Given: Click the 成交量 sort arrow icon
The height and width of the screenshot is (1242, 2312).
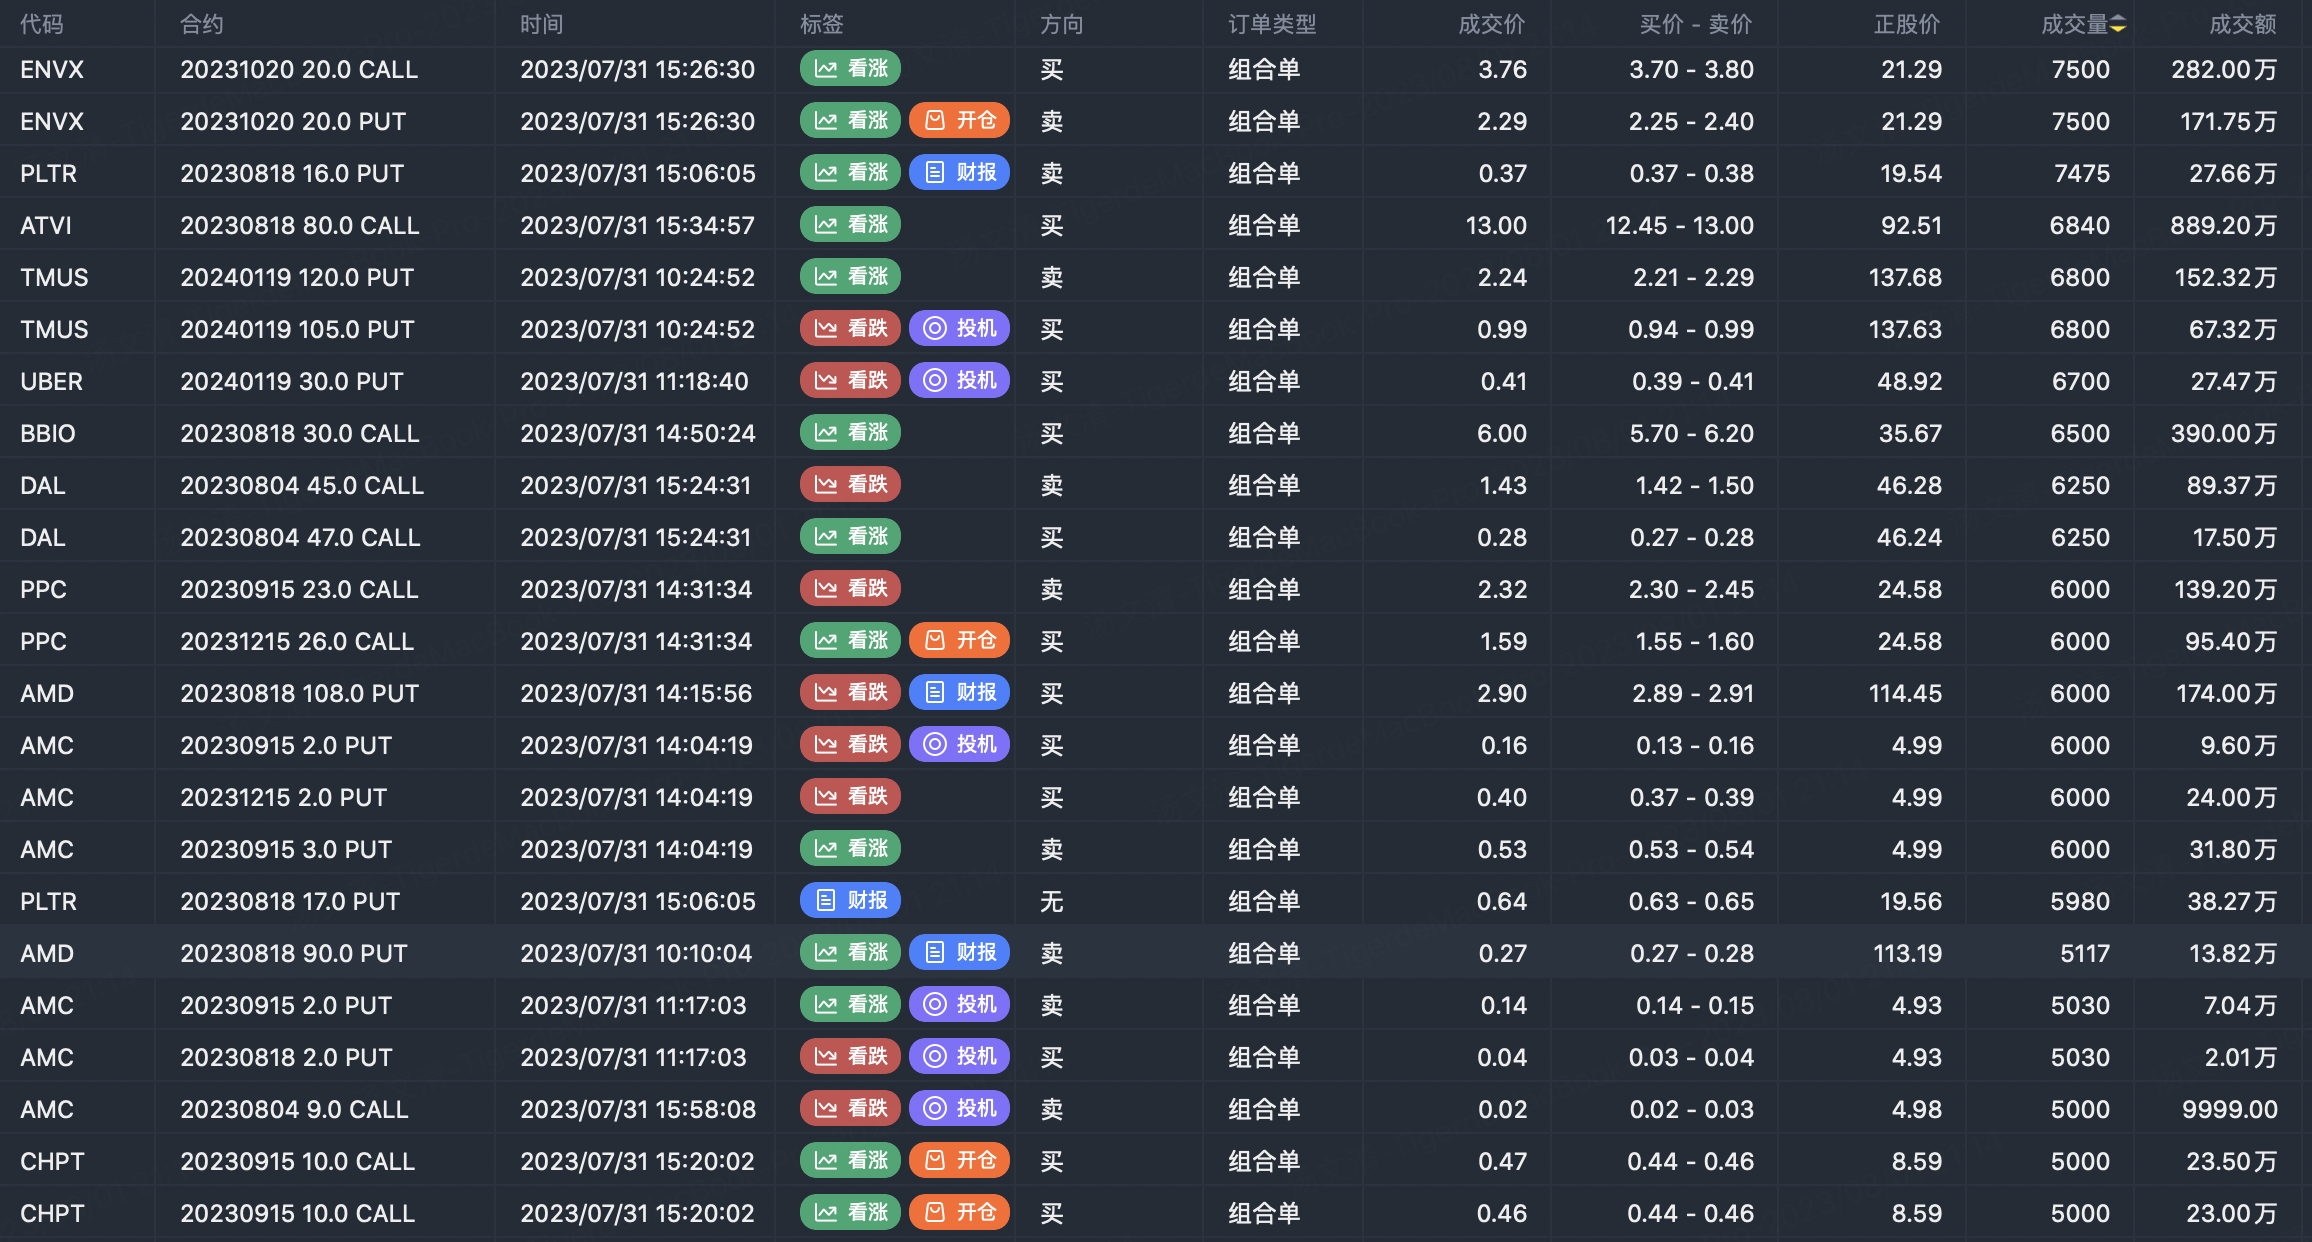Looking at the screenshot, I should (2118, 24).
